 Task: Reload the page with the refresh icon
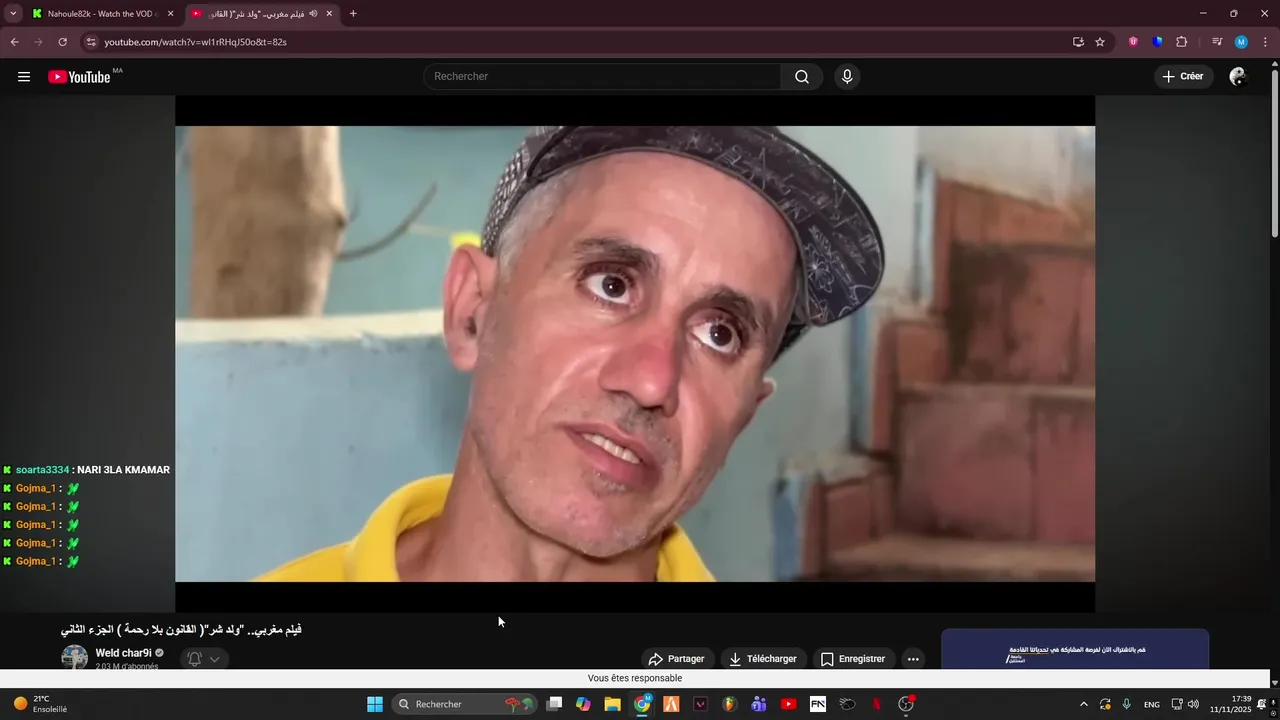(x=62, y=42)
